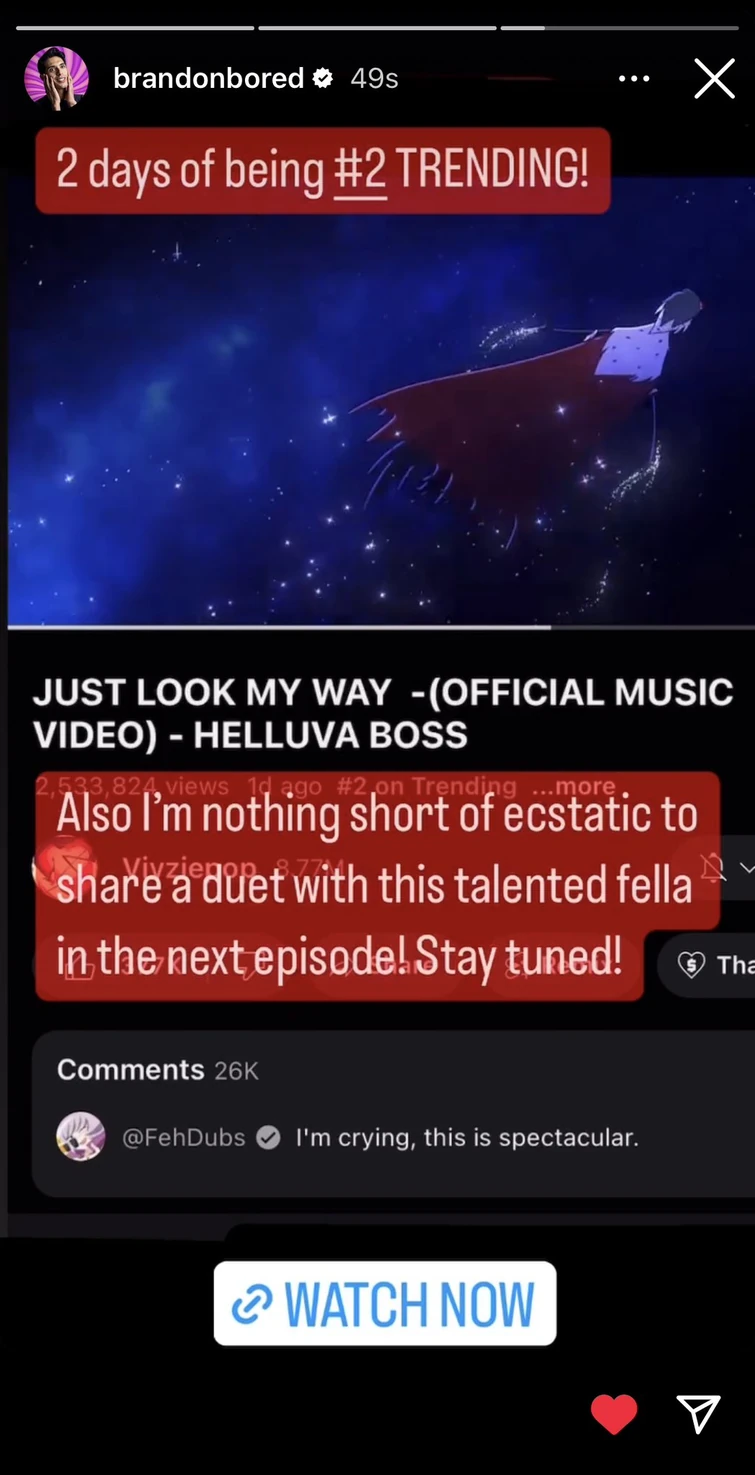Open brandonbored profile picture
This screenshot has width=755, height=1475.
pyautogui.click(x=56, y=78)
